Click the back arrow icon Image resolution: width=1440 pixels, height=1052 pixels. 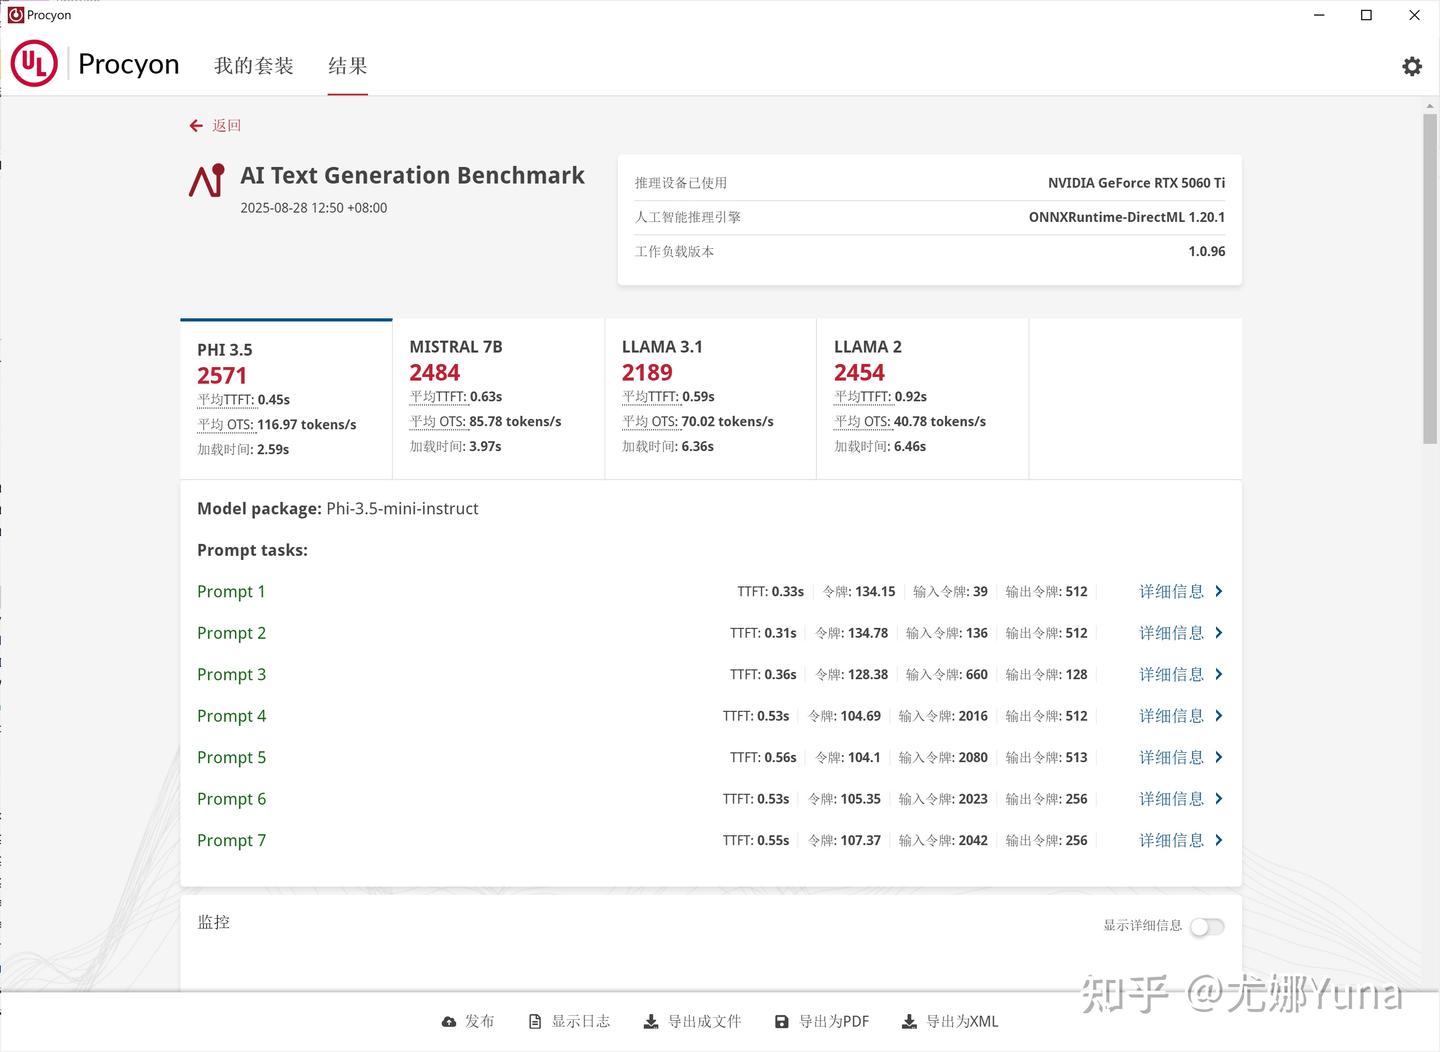[x=196, y=126]
